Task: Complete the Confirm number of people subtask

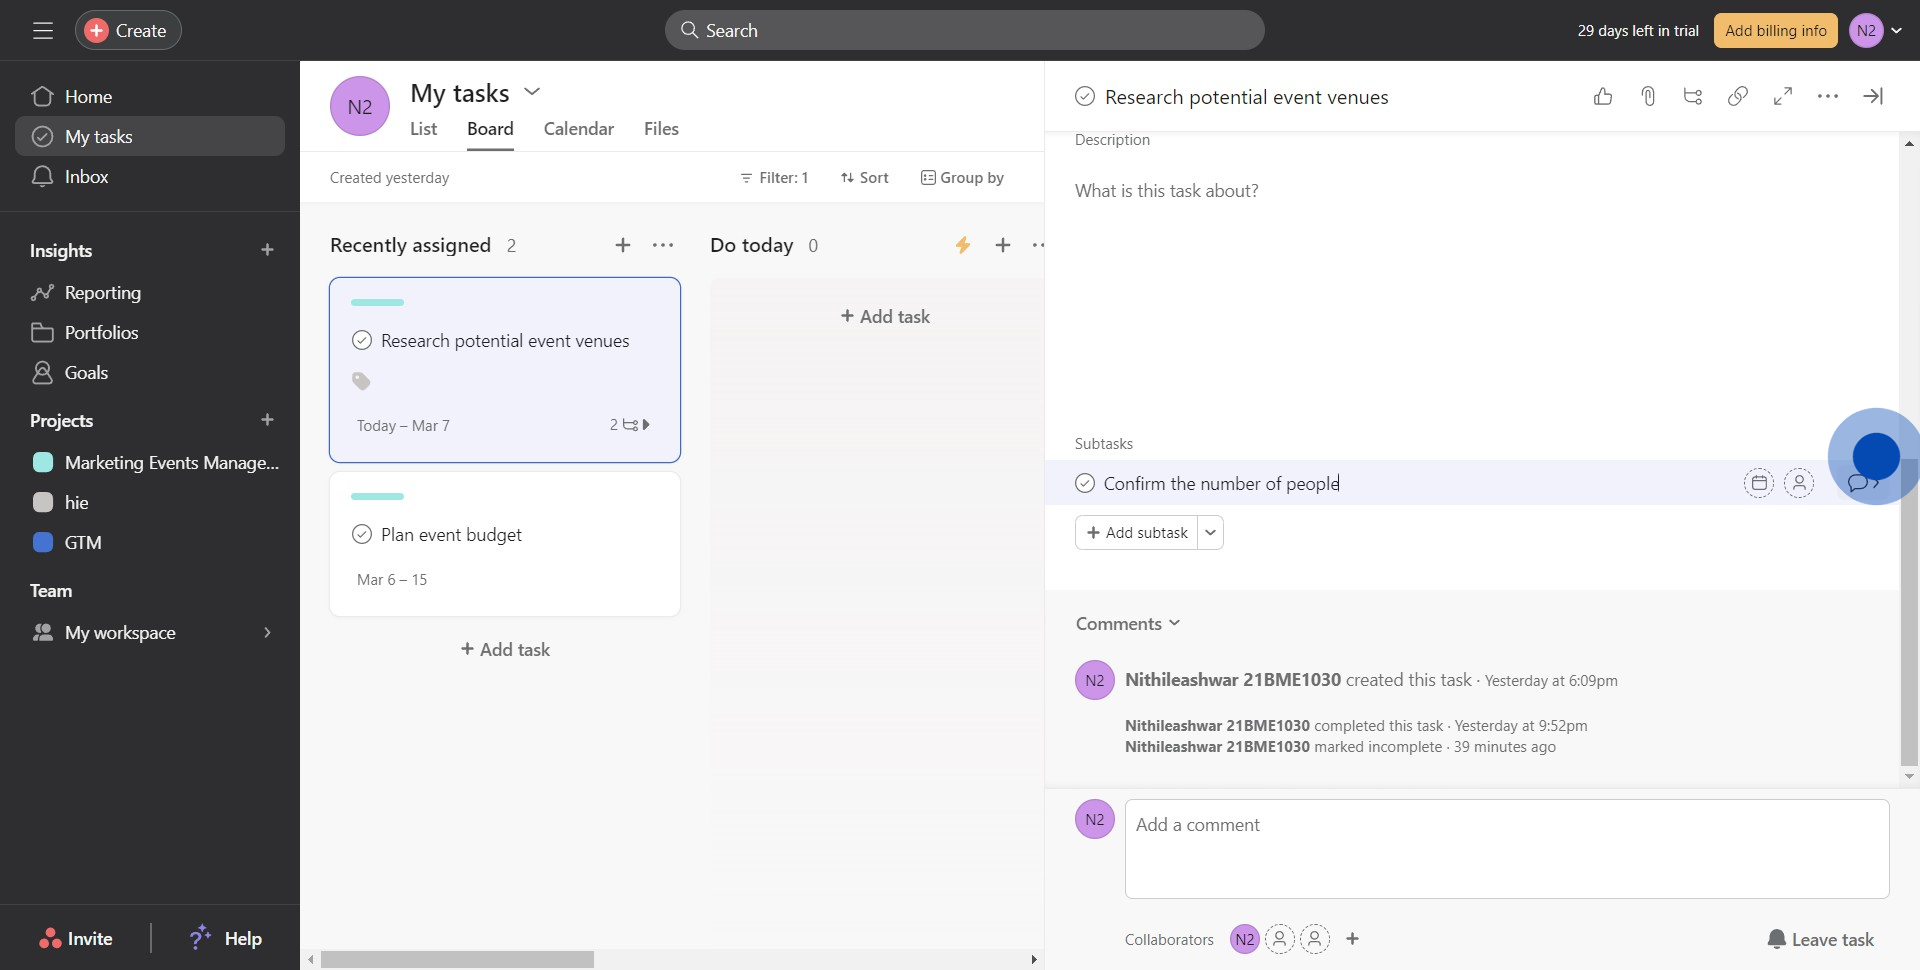Action: pos(1085,484)
